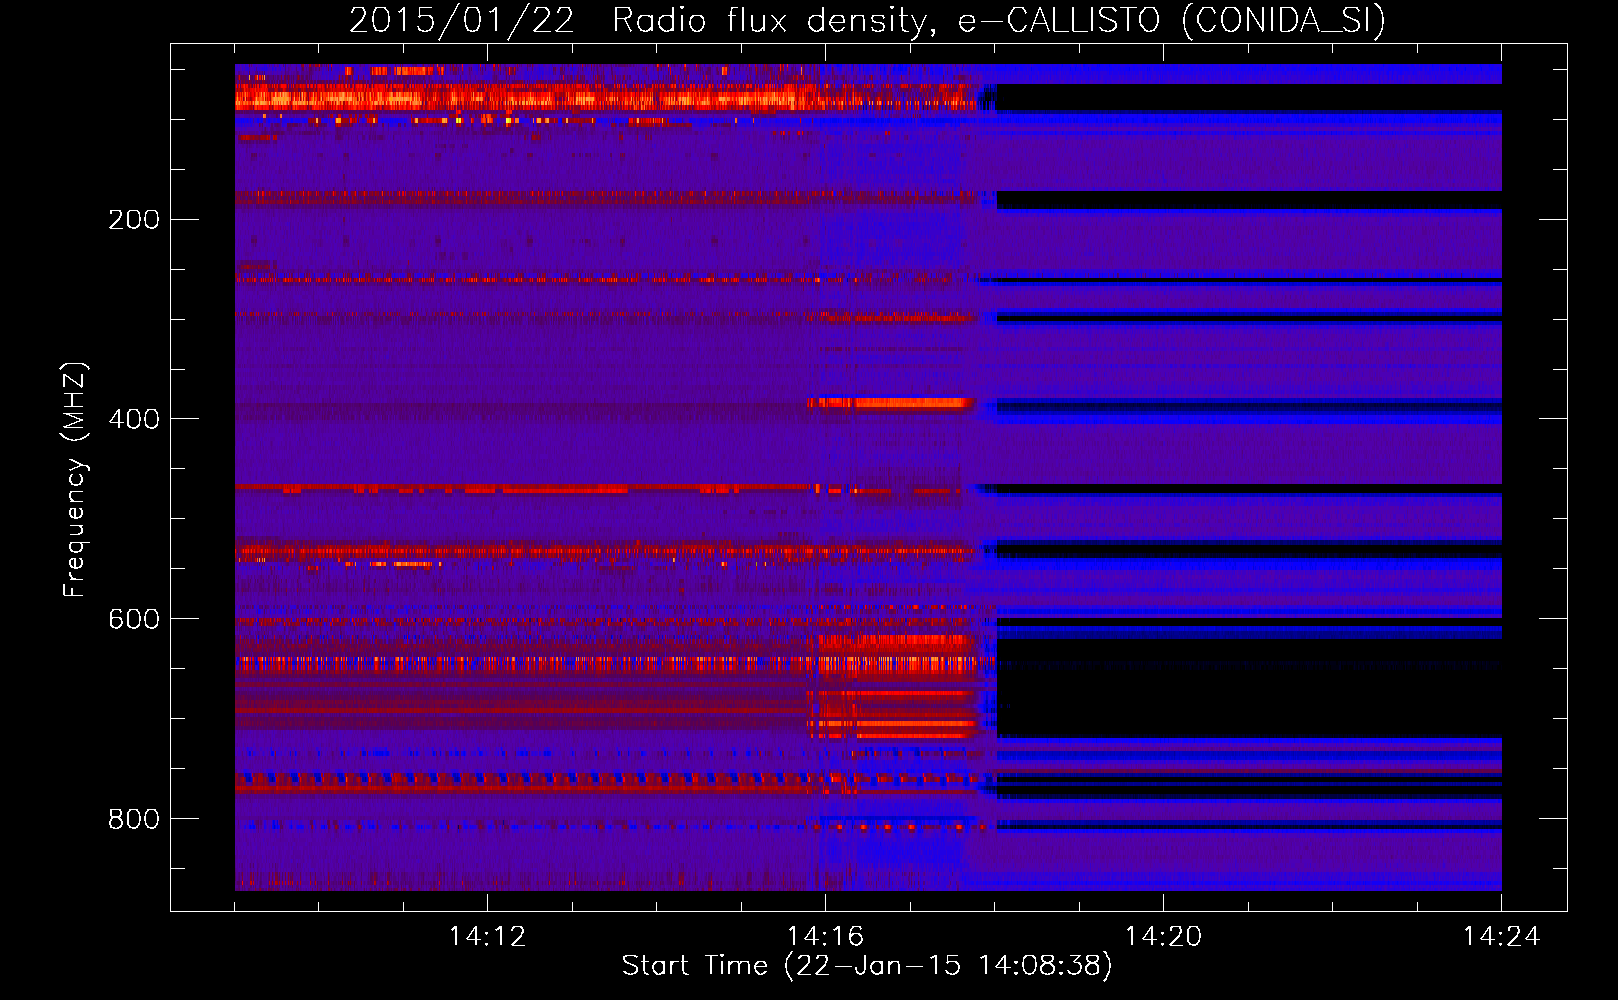Click the 400 frequency tick label
This screenshot has height=1000, width=1618.
pos(134,419)
